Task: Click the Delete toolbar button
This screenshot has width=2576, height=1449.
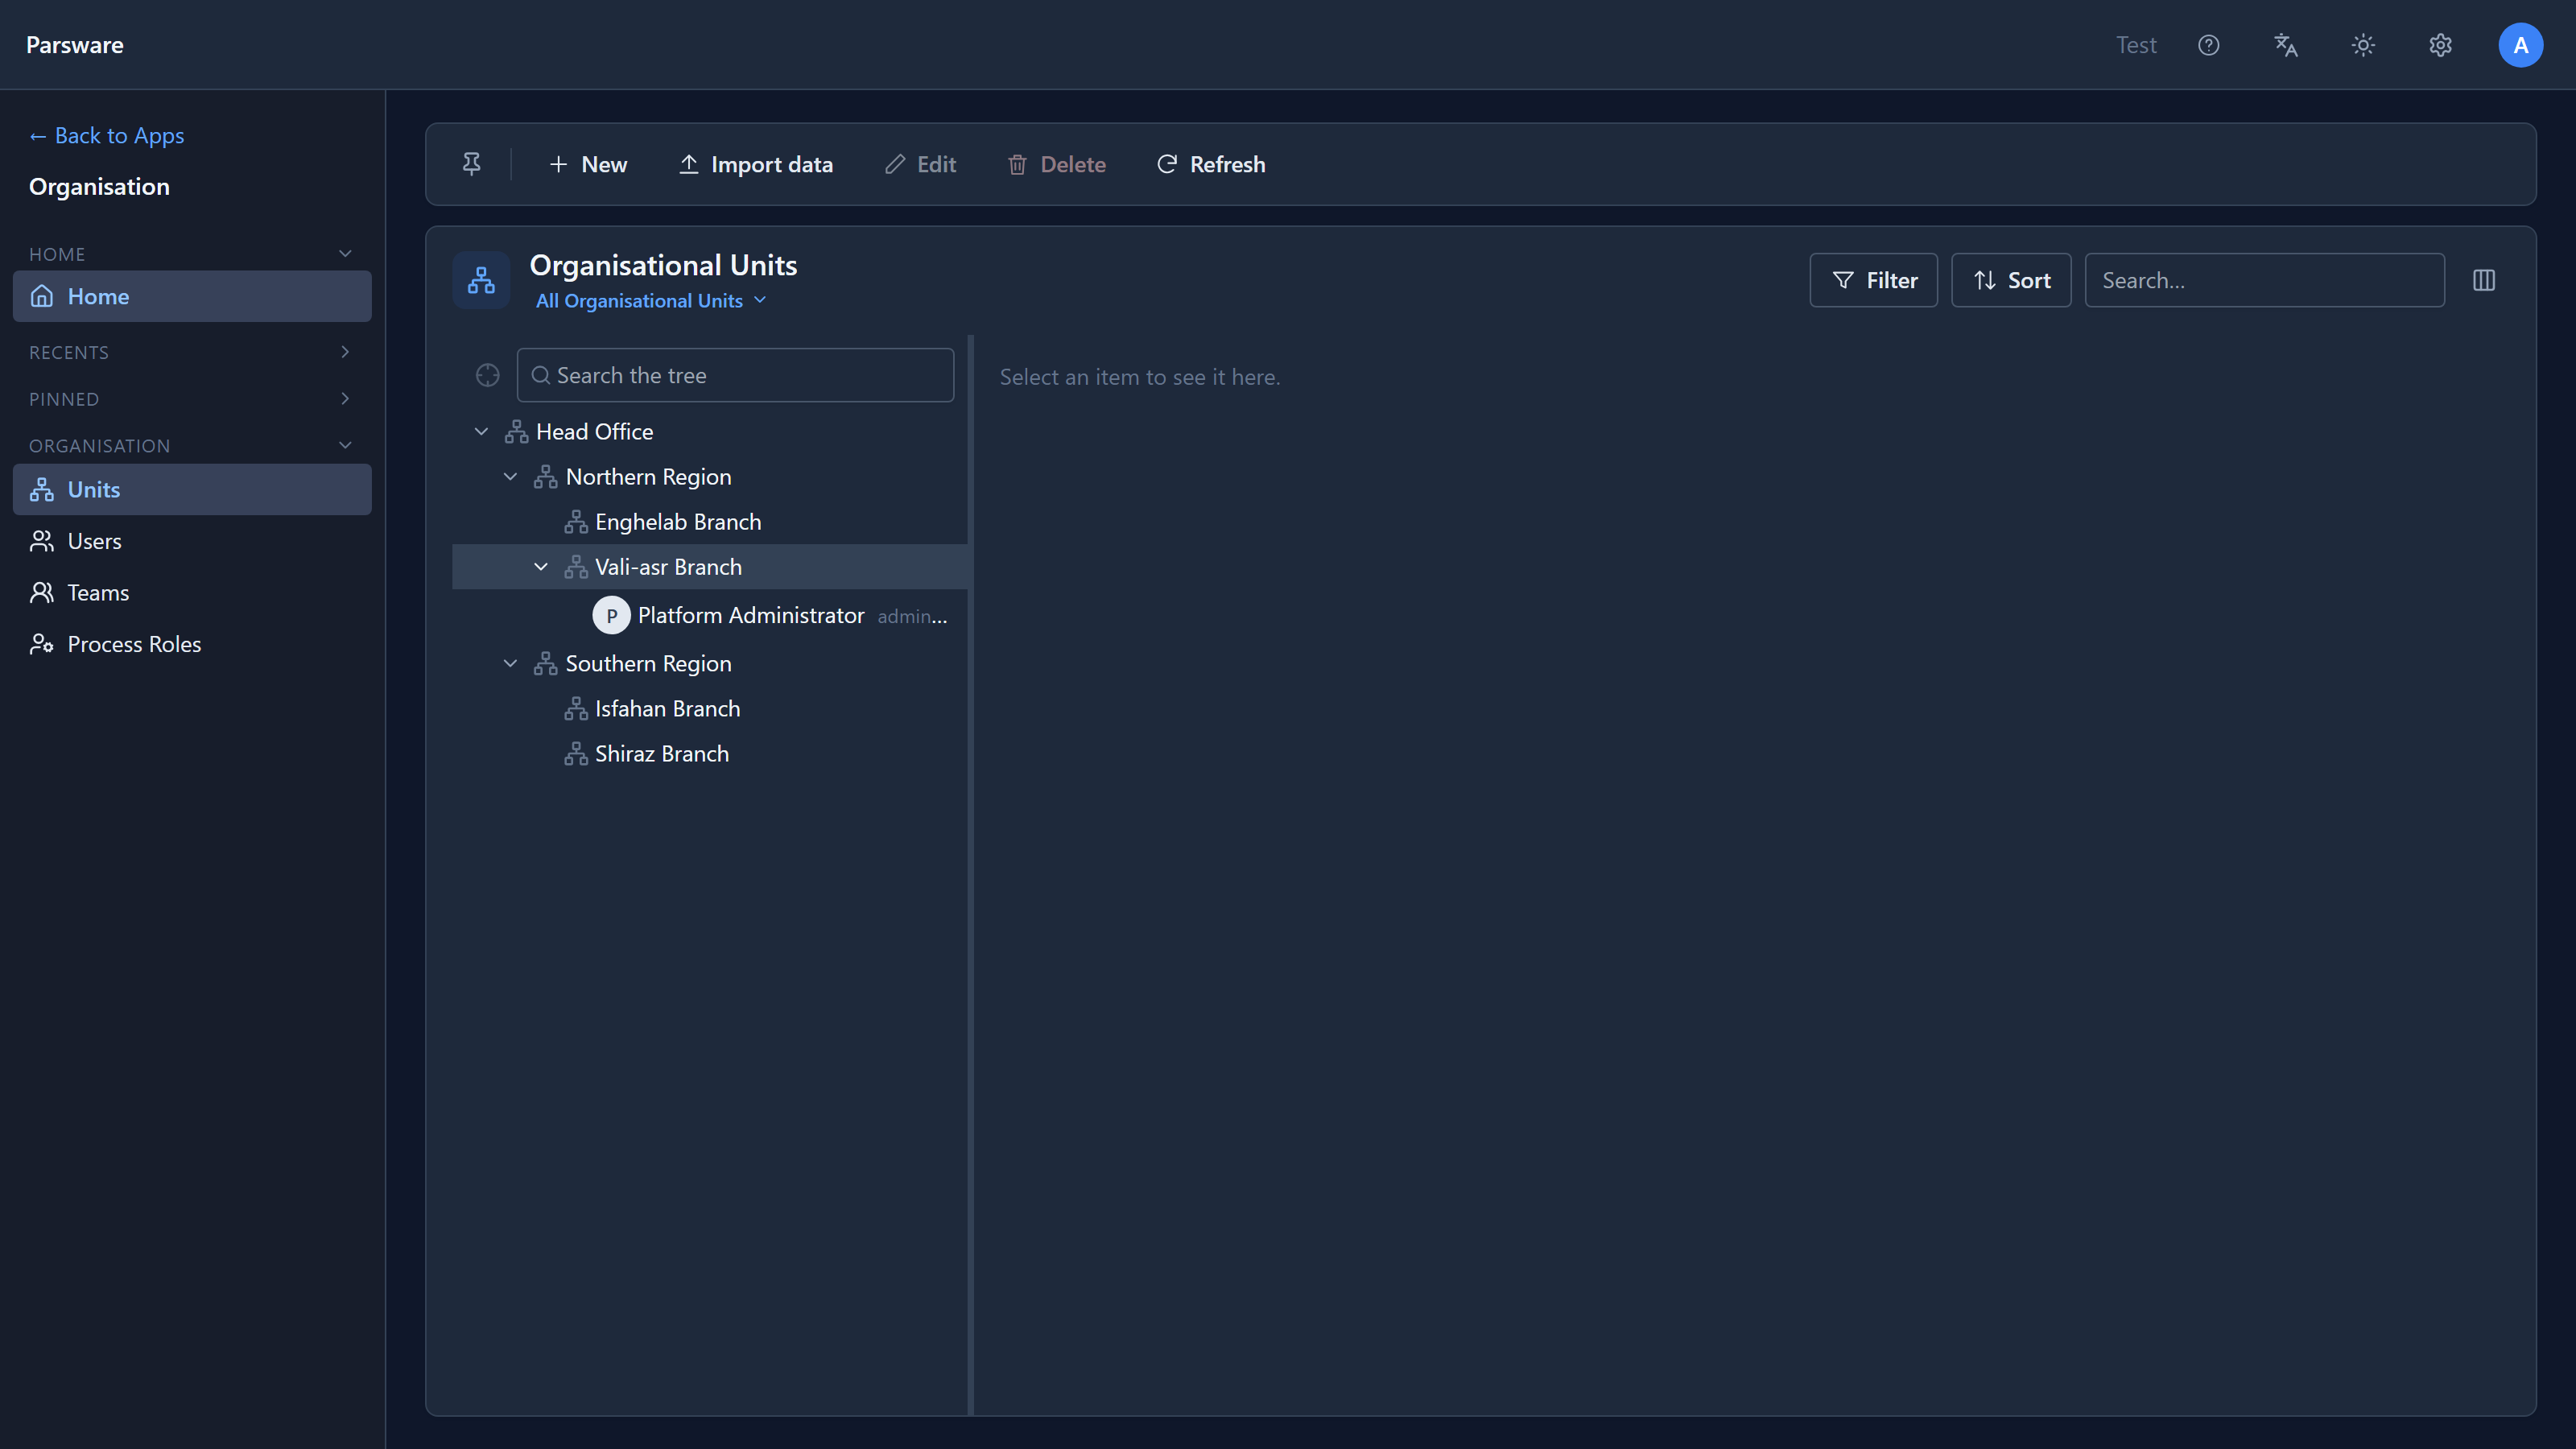Action: click(1057, 164)
